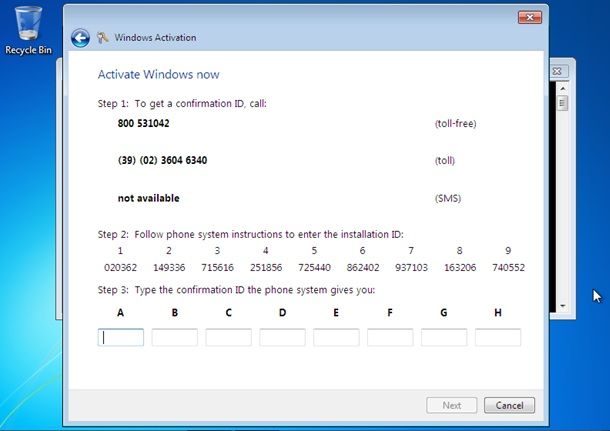The width and height of the screenshot is (610, 431).
Task: Click installation ID group 251856
Action: click(266, 268)
